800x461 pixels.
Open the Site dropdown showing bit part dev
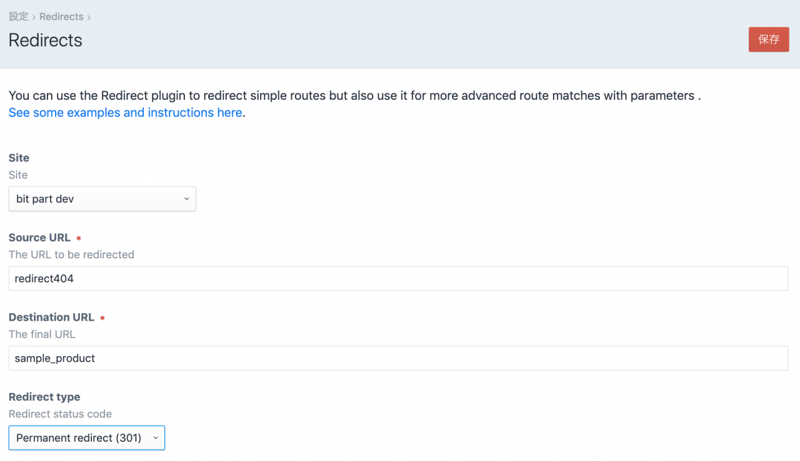pyautogui.click(x=101, y=199)
